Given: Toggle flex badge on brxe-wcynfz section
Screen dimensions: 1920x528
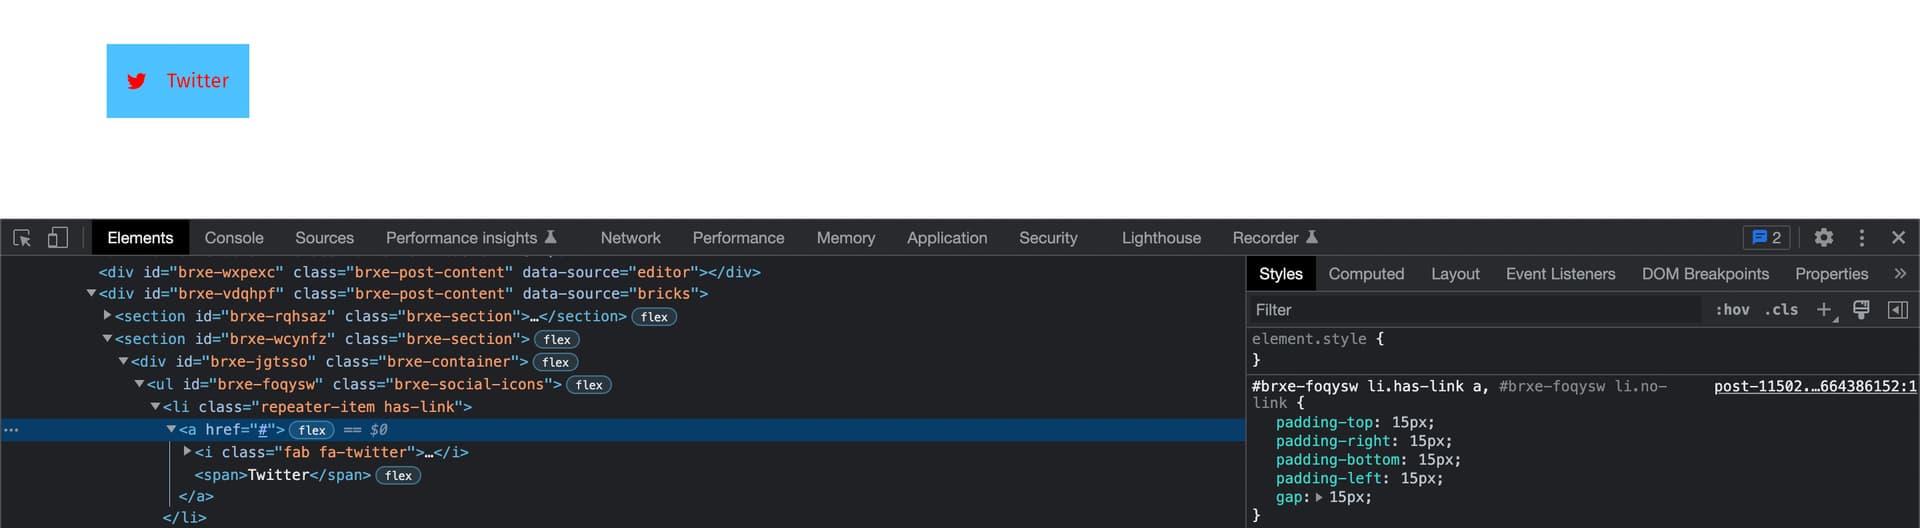Looking at the screenshot, I should coord(557,340).
